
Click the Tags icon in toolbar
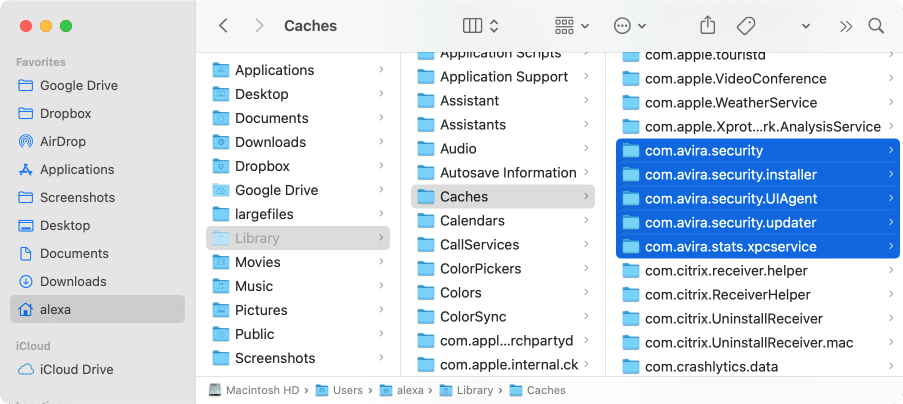pyautogui.click(x=746, y=26)
